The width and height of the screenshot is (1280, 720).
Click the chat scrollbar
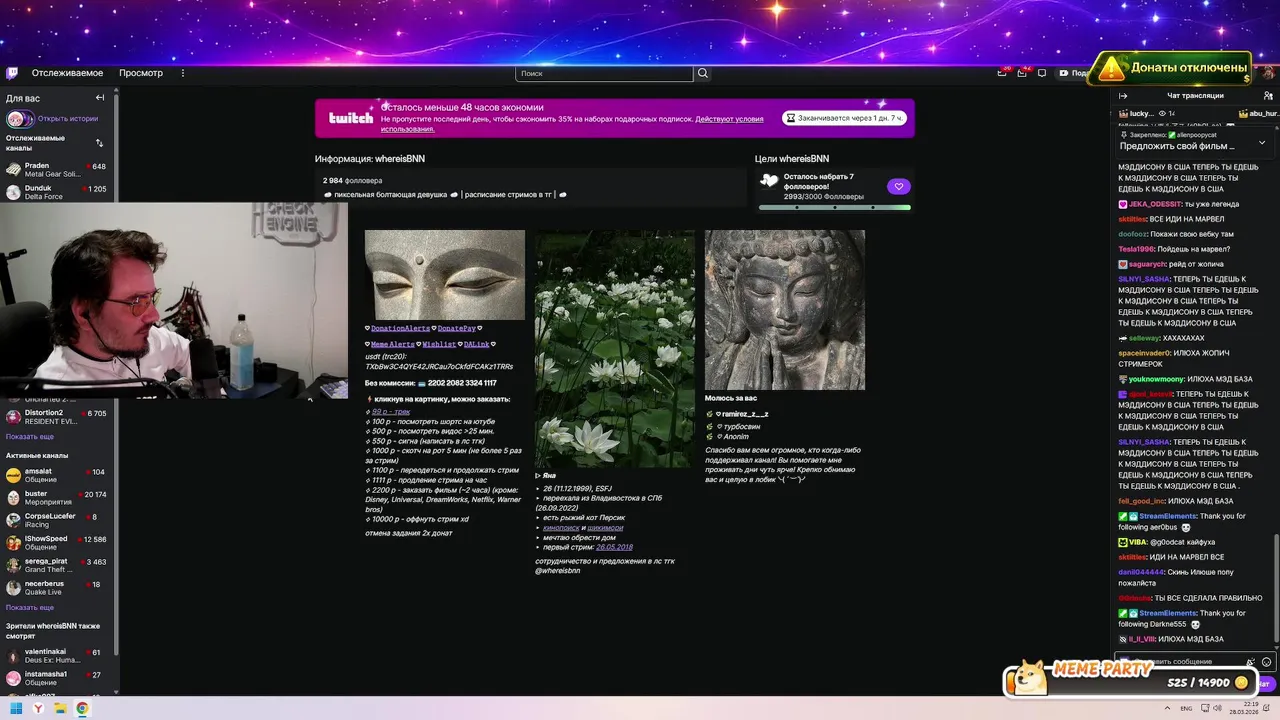click(1275, 590)
